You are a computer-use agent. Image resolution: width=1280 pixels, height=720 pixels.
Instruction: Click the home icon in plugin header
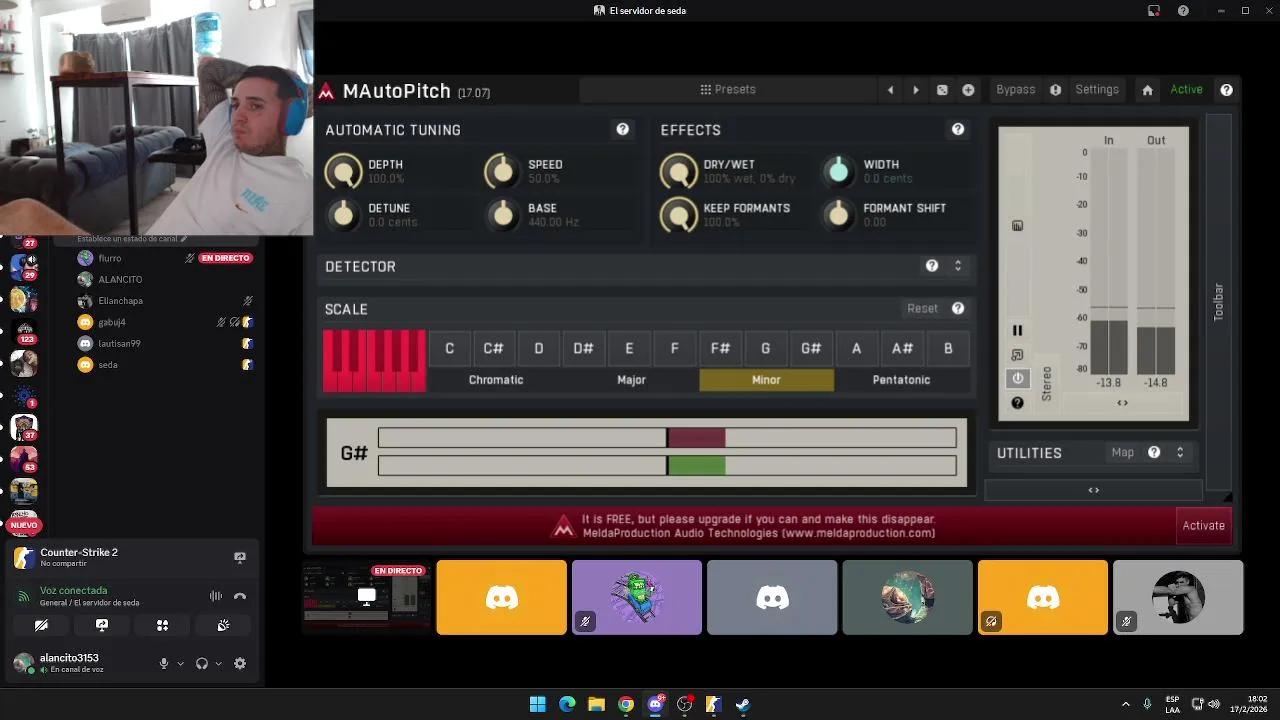click(x=1147, y=90)
